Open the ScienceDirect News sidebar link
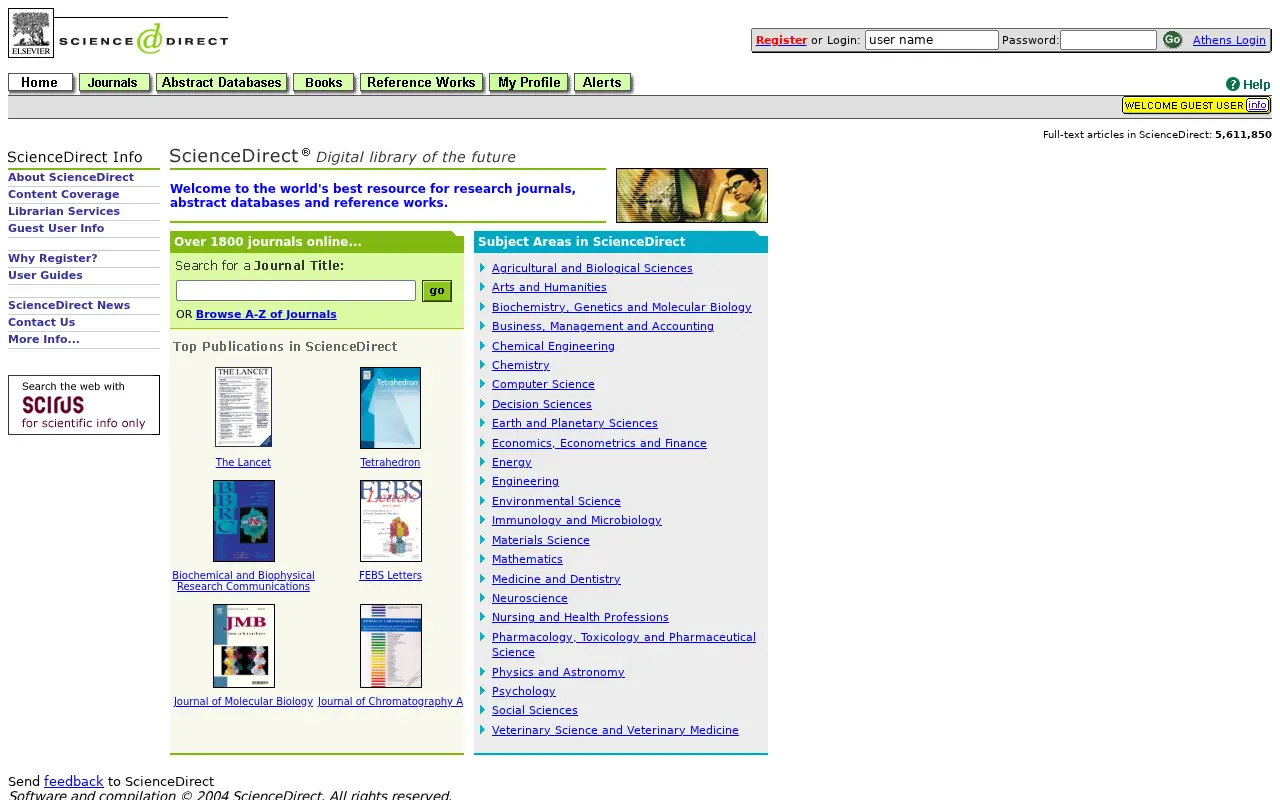Viewport: 1280px width, 800px height. point(69,305)
